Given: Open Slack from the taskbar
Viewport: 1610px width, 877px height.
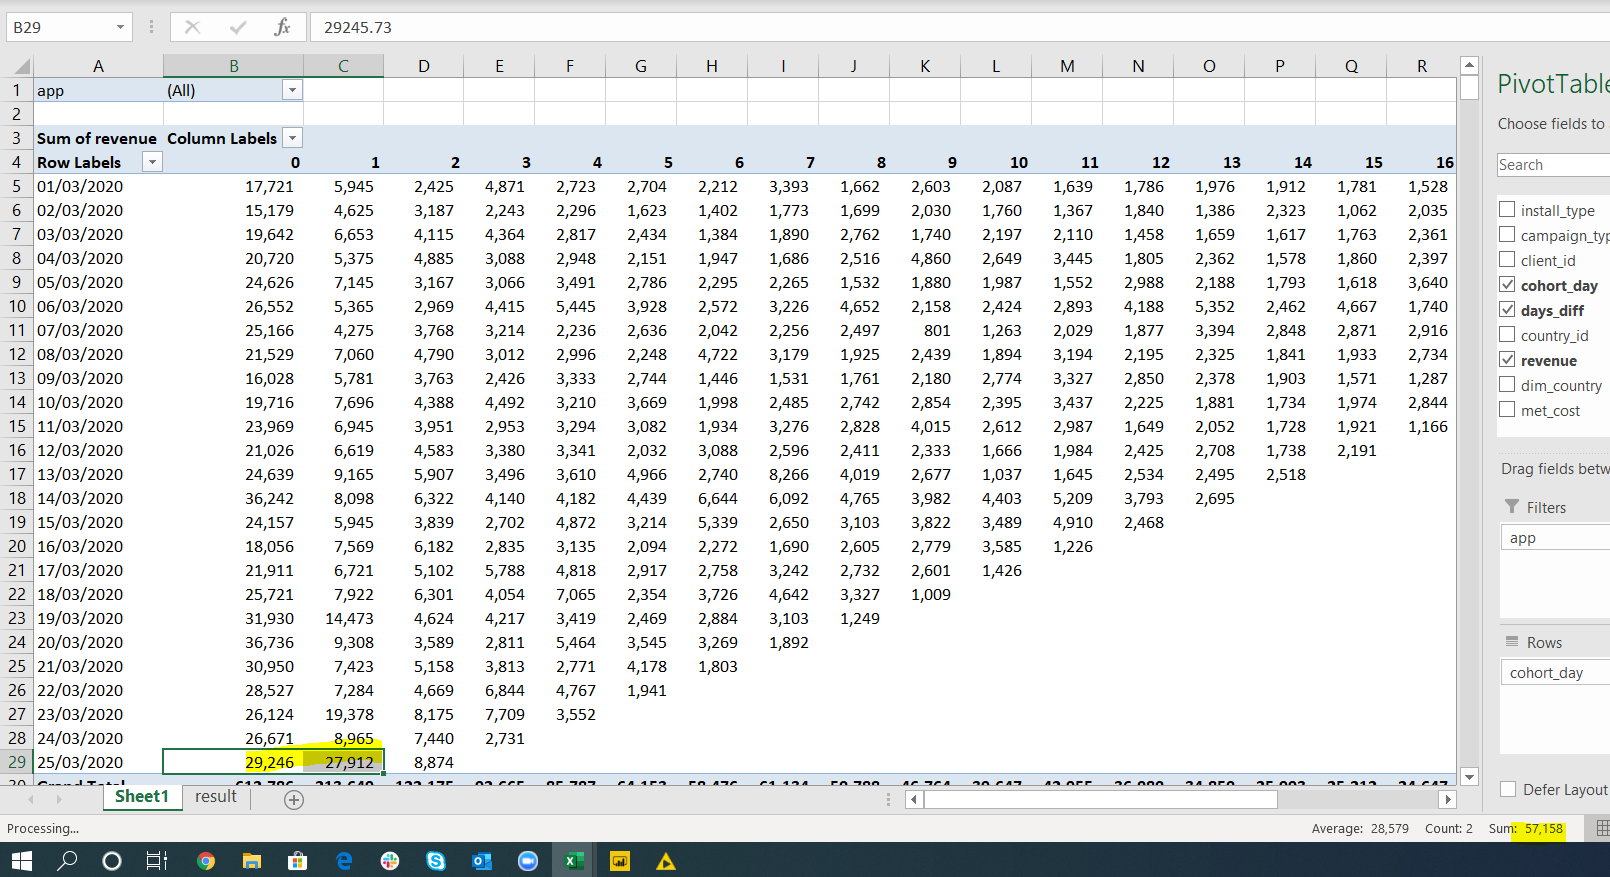Looking at the screenshot, I should tap(390, 860).
